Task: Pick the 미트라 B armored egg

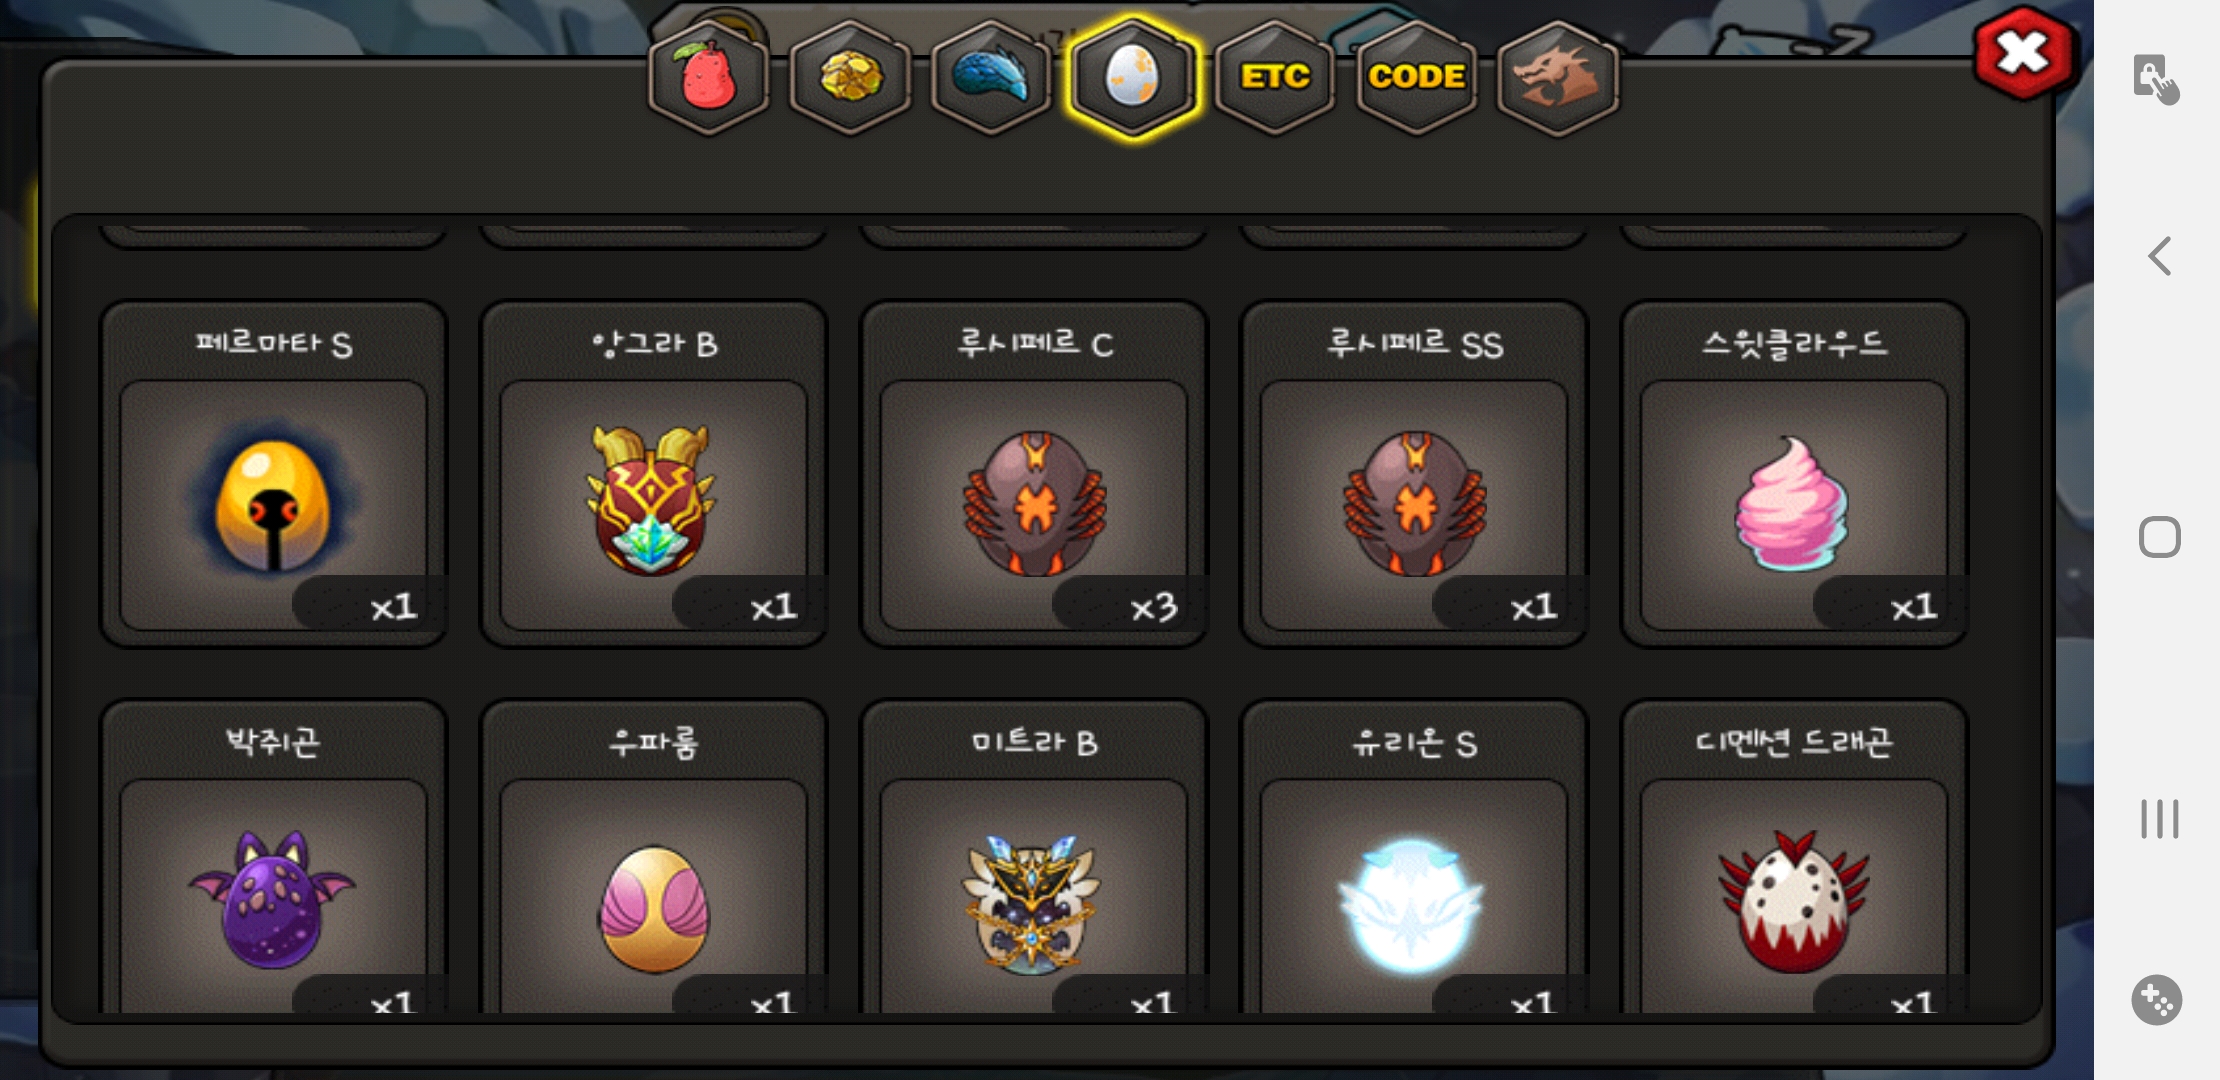Action: point(1034,857)
